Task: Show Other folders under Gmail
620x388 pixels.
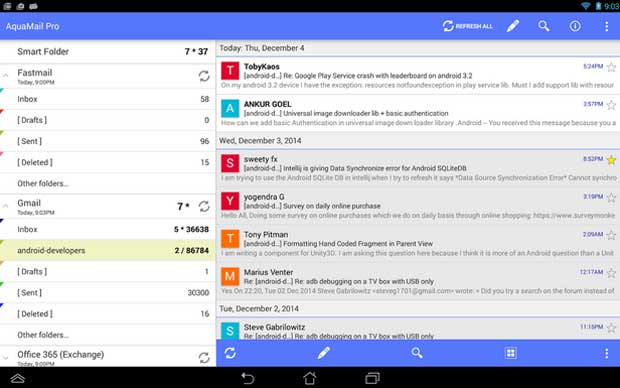Action: click(108, 335)
